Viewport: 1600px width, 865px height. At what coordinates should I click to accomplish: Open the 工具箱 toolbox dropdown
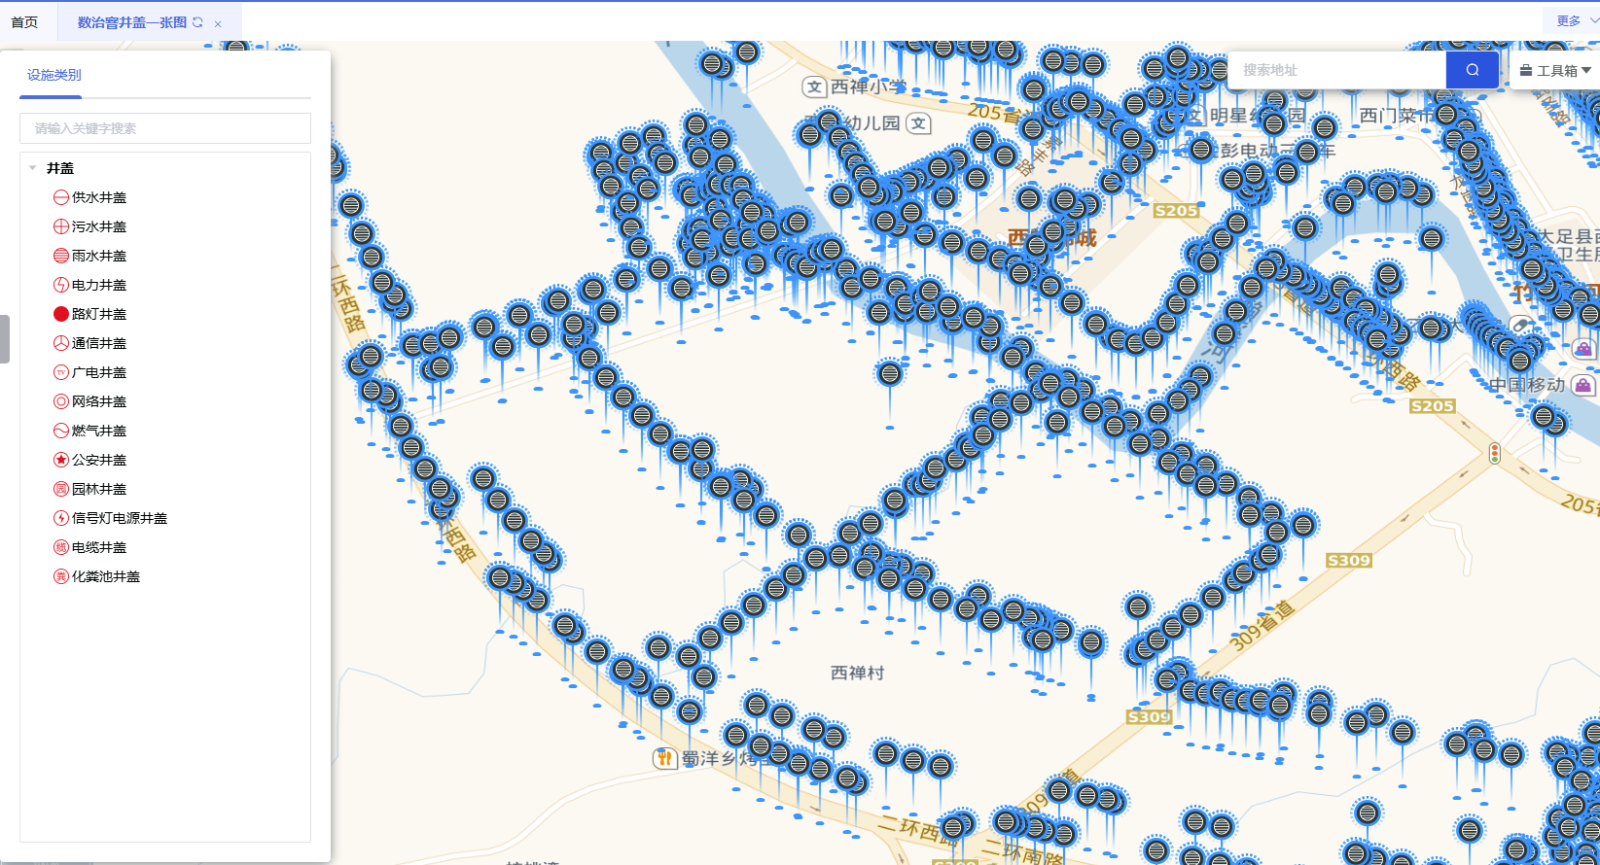pyautogui.click(x=1555, y=70)
